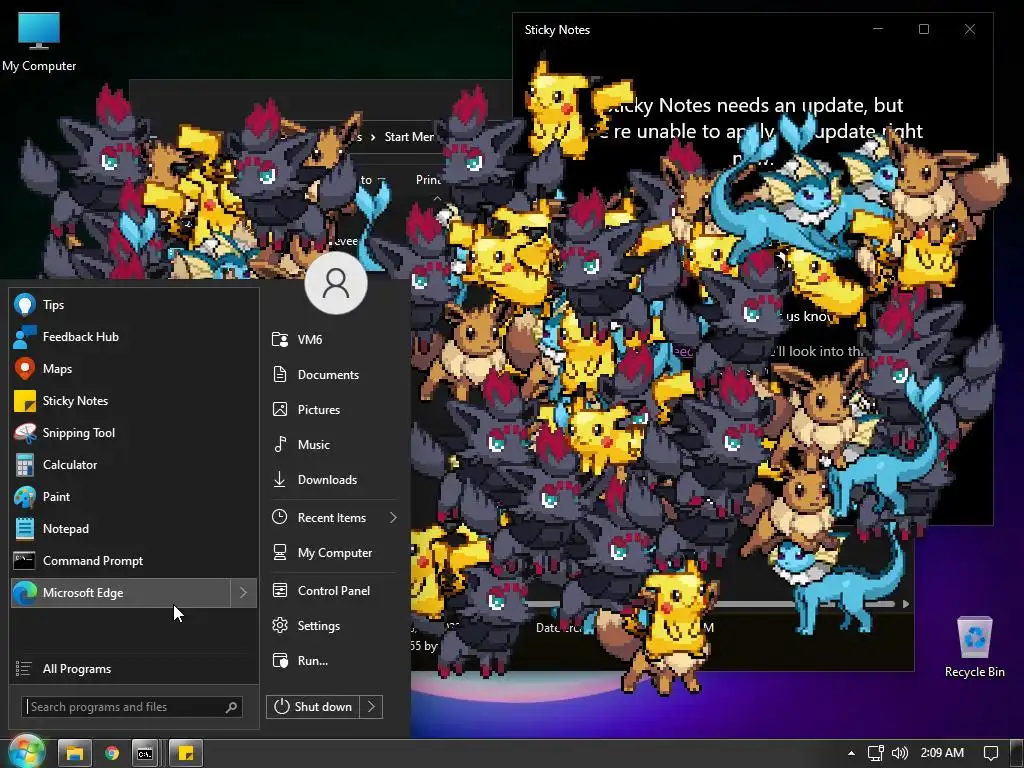
Task: Open My Computer desktop icon
Action: point(39,41)
